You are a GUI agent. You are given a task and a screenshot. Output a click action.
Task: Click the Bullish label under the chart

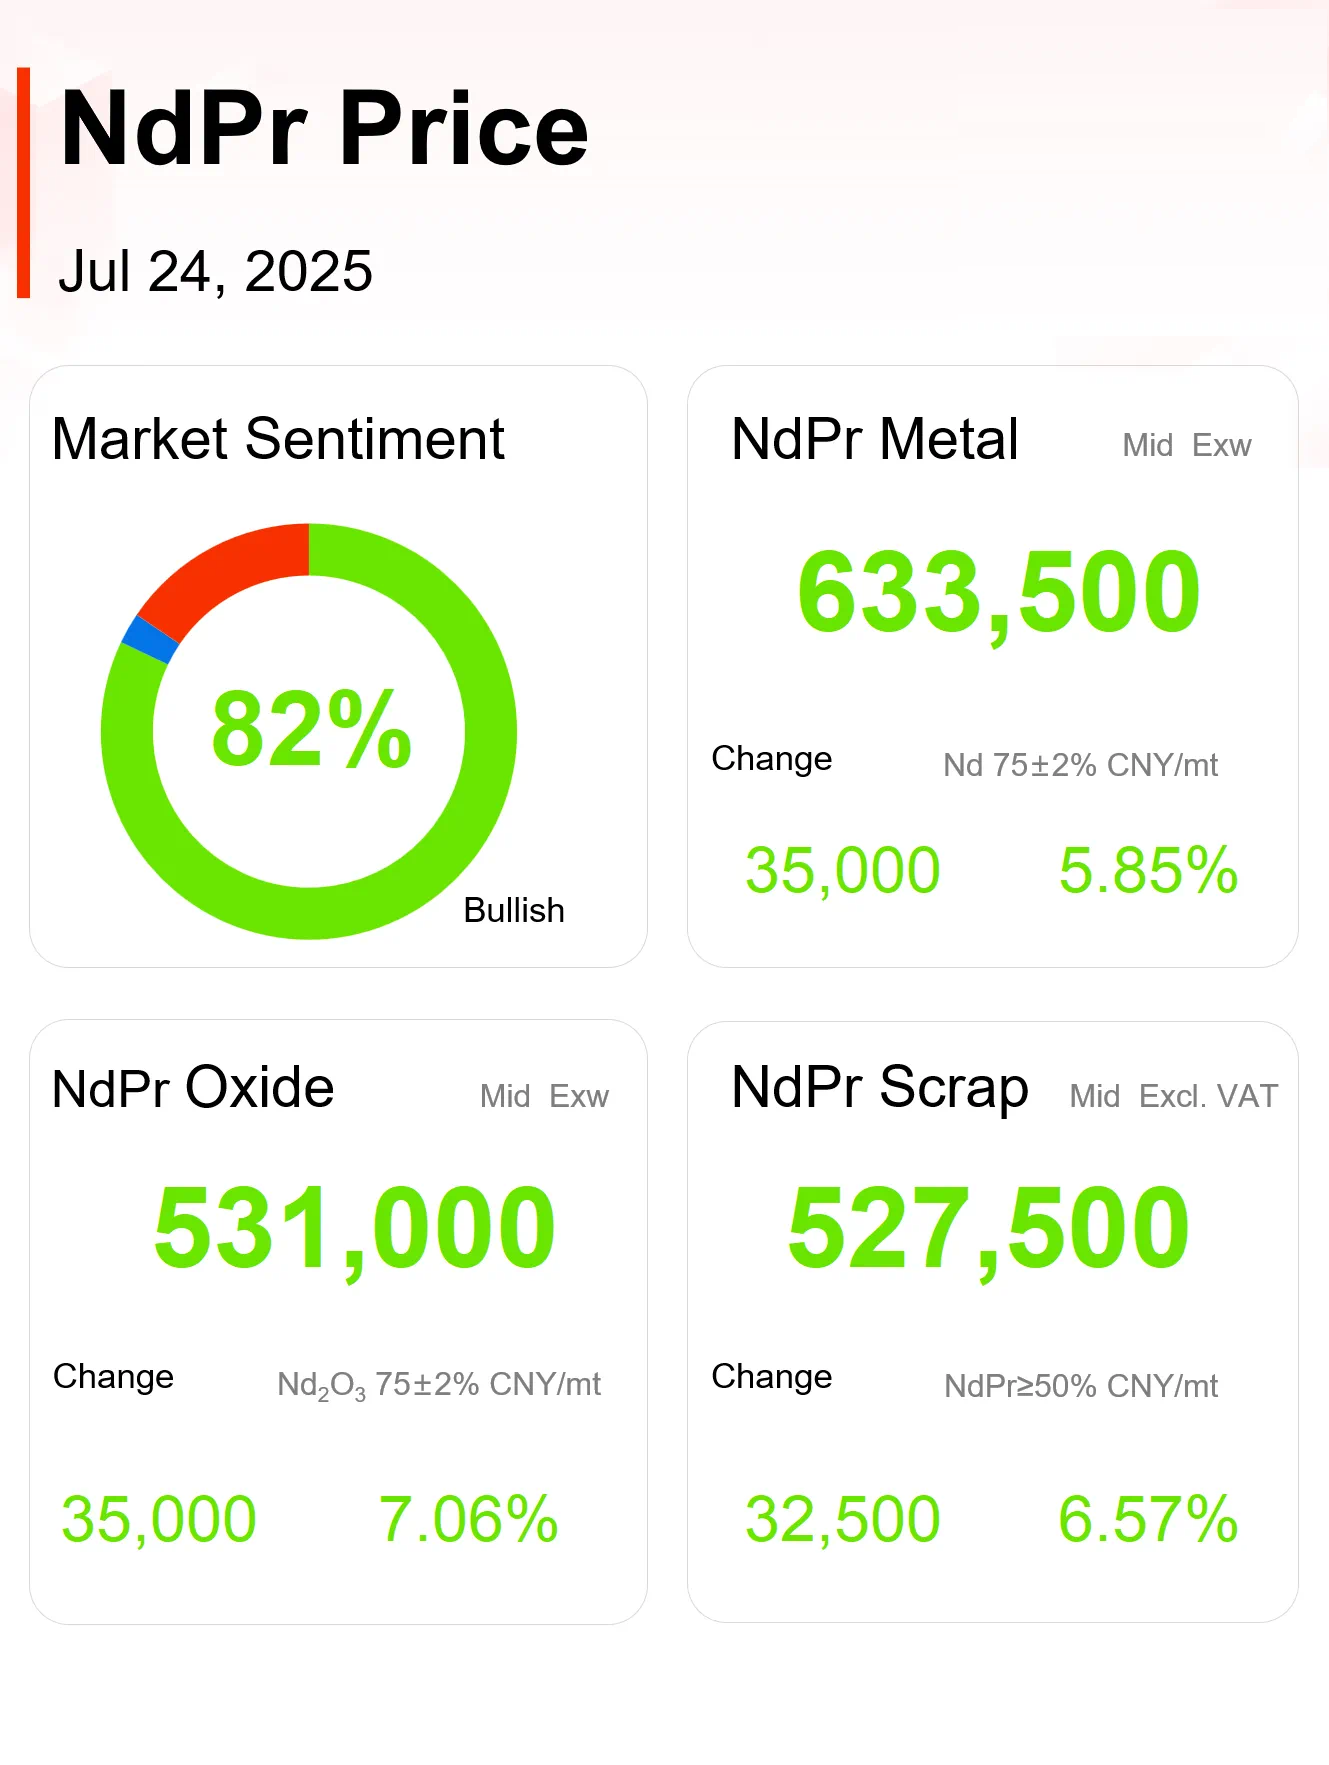[514, 910]
